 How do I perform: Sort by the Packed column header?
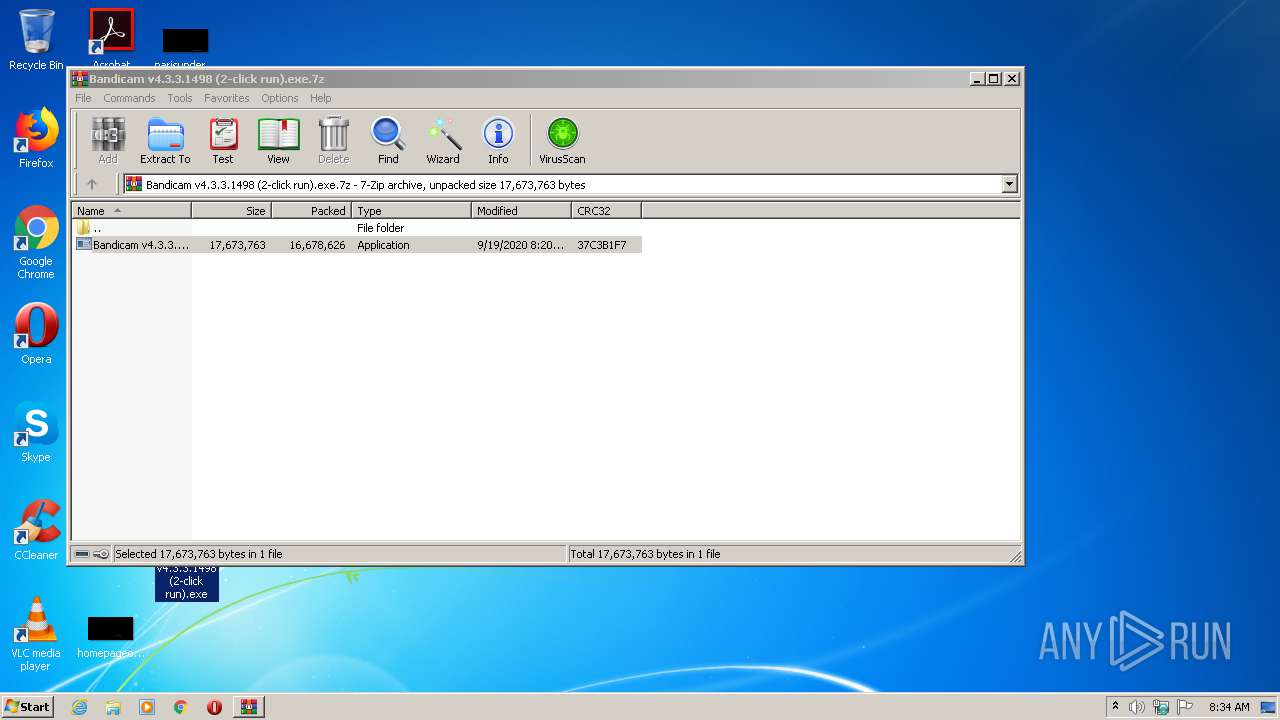tap(311, 211)
